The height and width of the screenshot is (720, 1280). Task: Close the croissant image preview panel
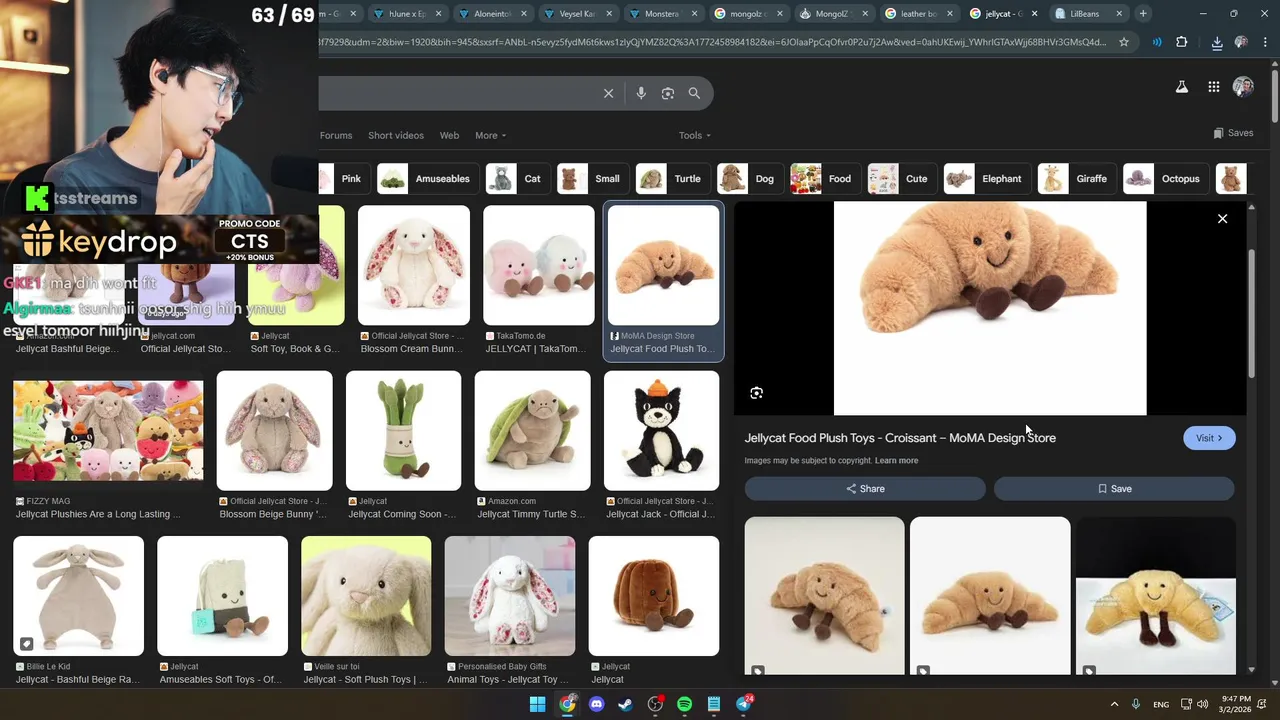(1222, 218)
